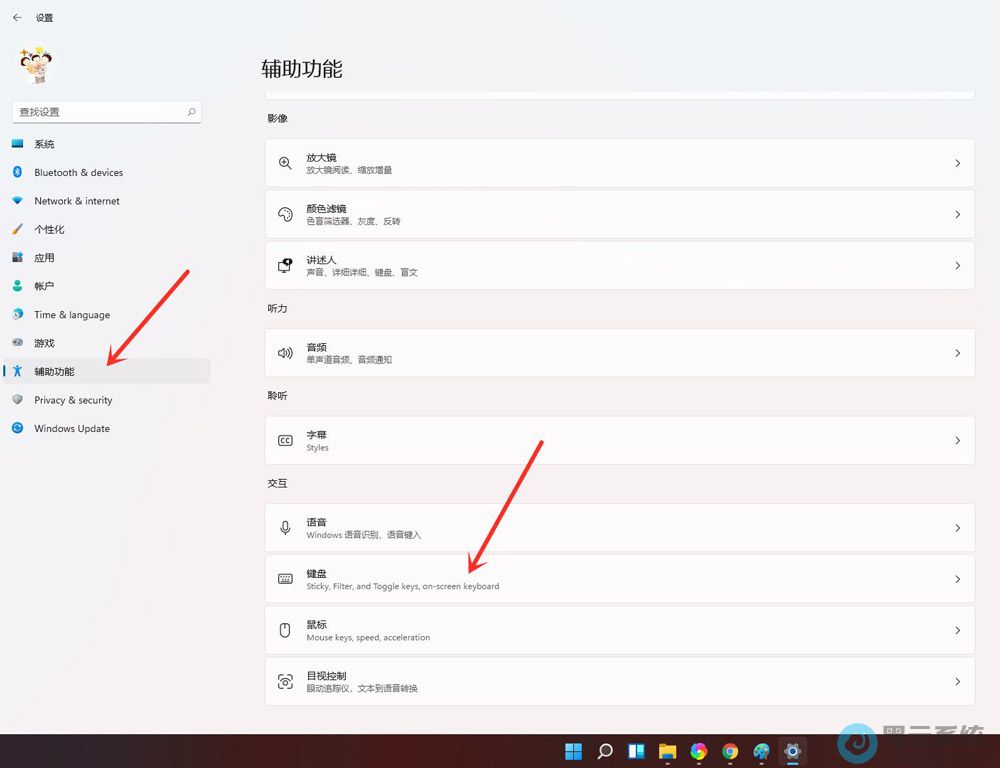This screenshot has width=1000, height=768.
Task: Click the 查找设置 search box
Action: (100, 112)
